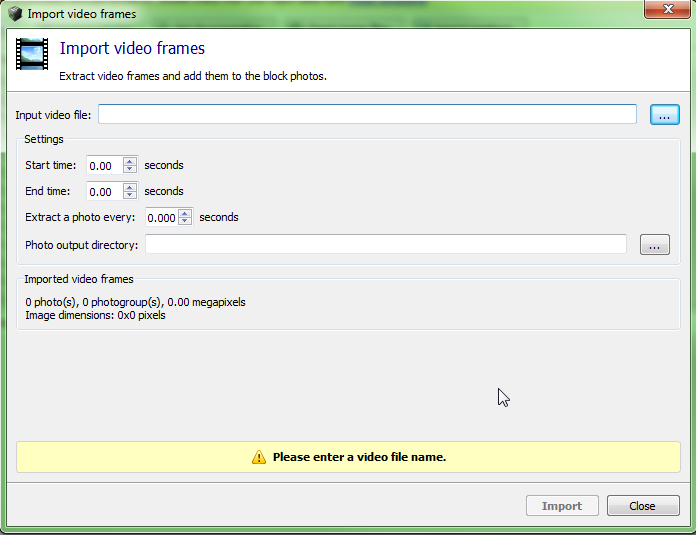Click the 'Extract a photo every:' label
The image size is (696, 535).
pos(80,217)
